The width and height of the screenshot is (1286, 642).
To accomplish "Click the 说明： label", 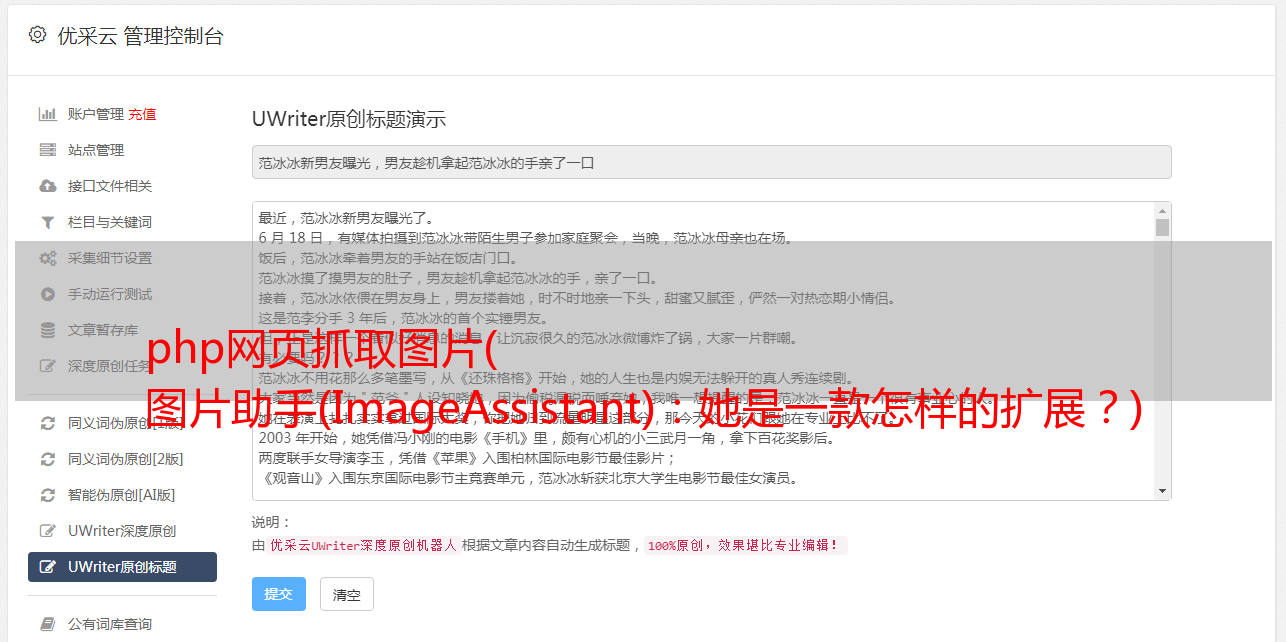I will click(271, 522).
